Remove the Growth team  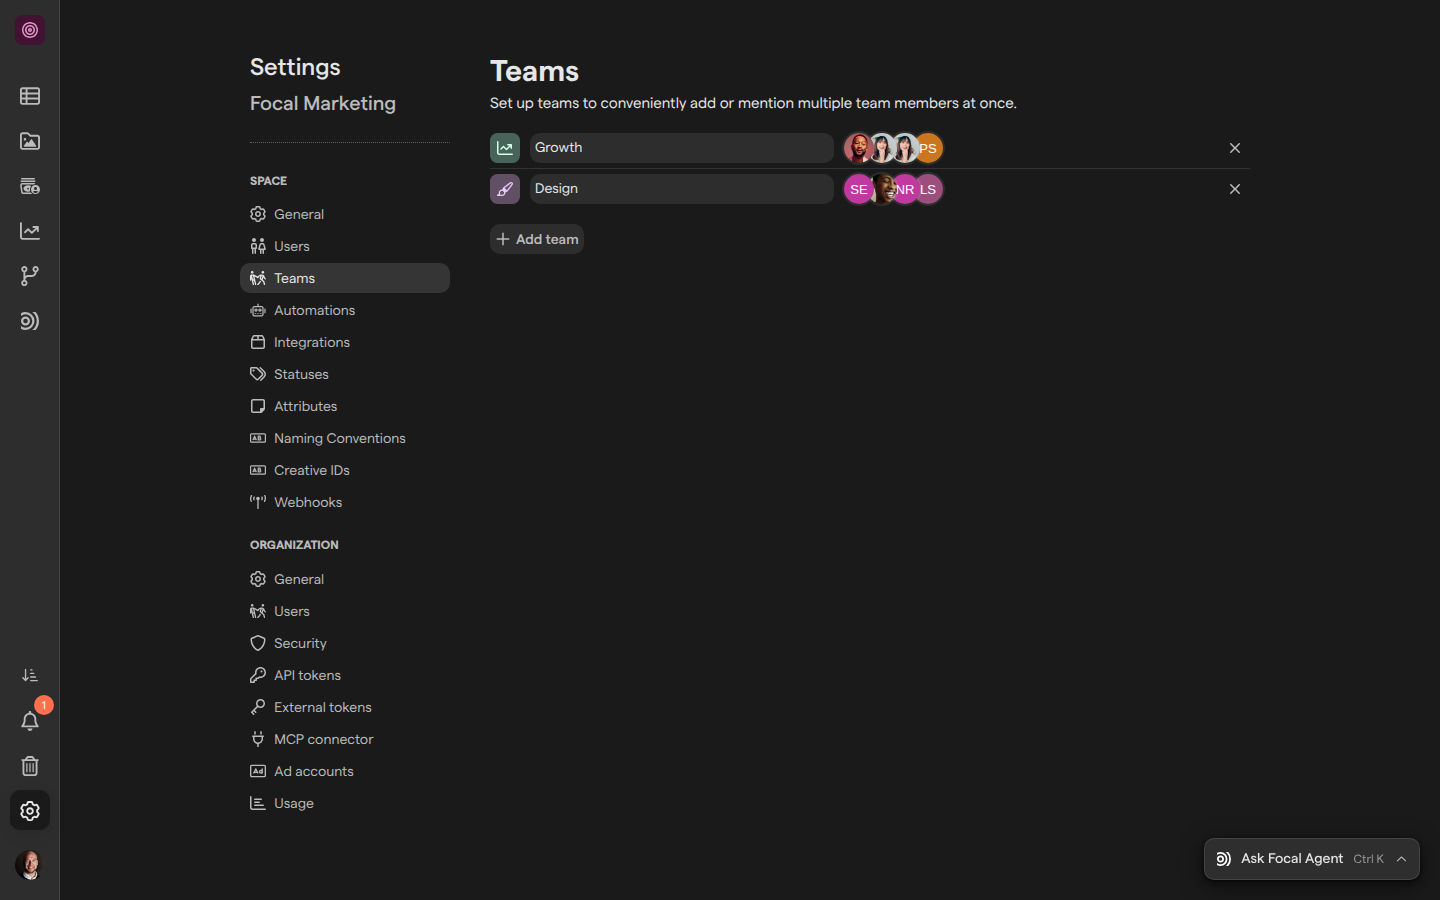[1235, 148]
